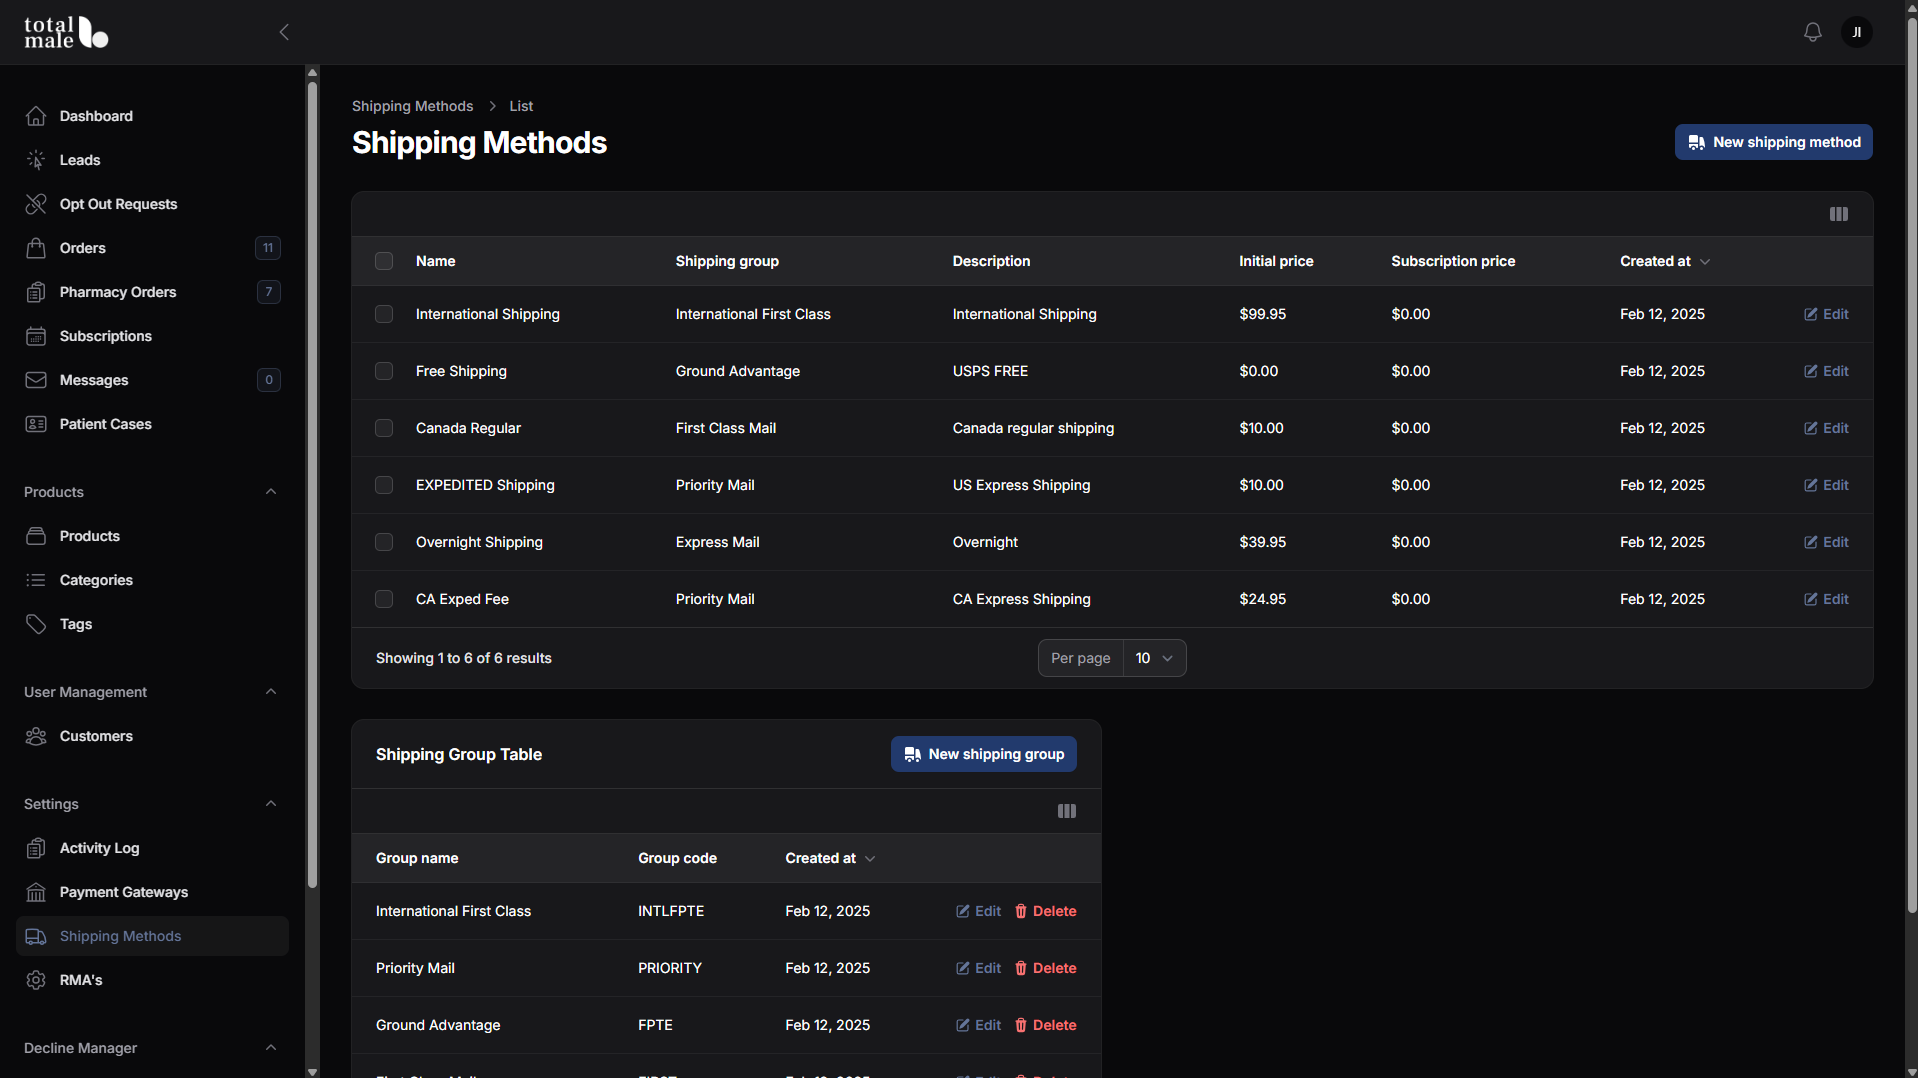1918x1078 pixels.
Task: Click the Tags icon in sidebar
Action: click(36, 624)
